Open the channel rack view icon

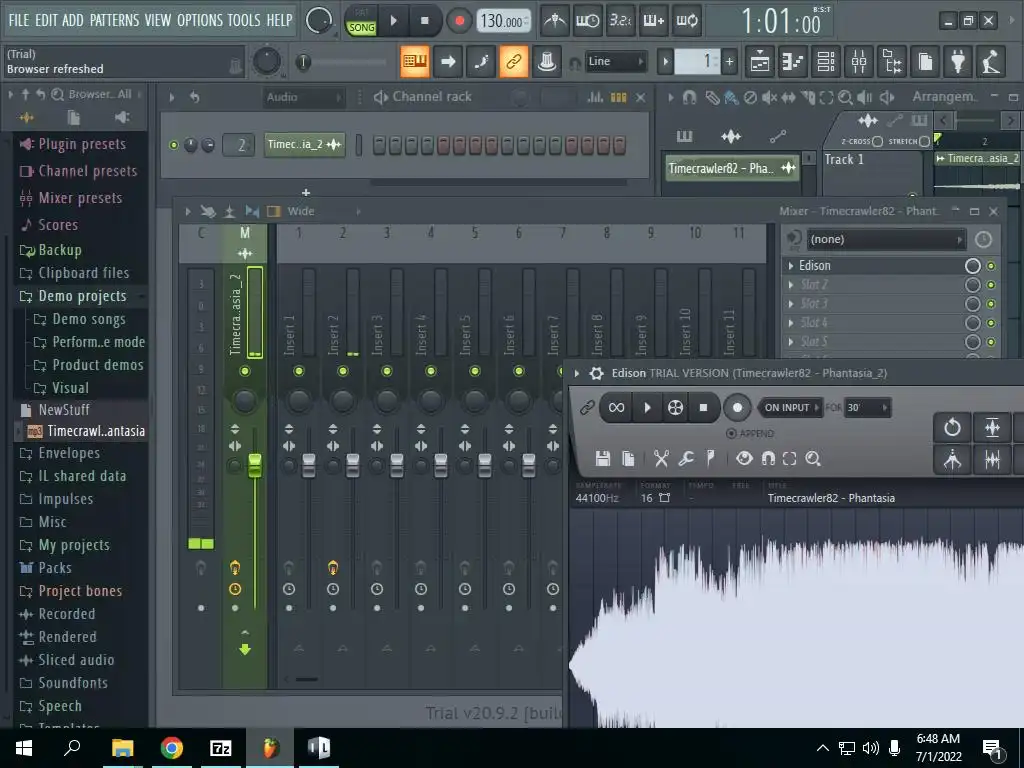(x=826, y=62)
